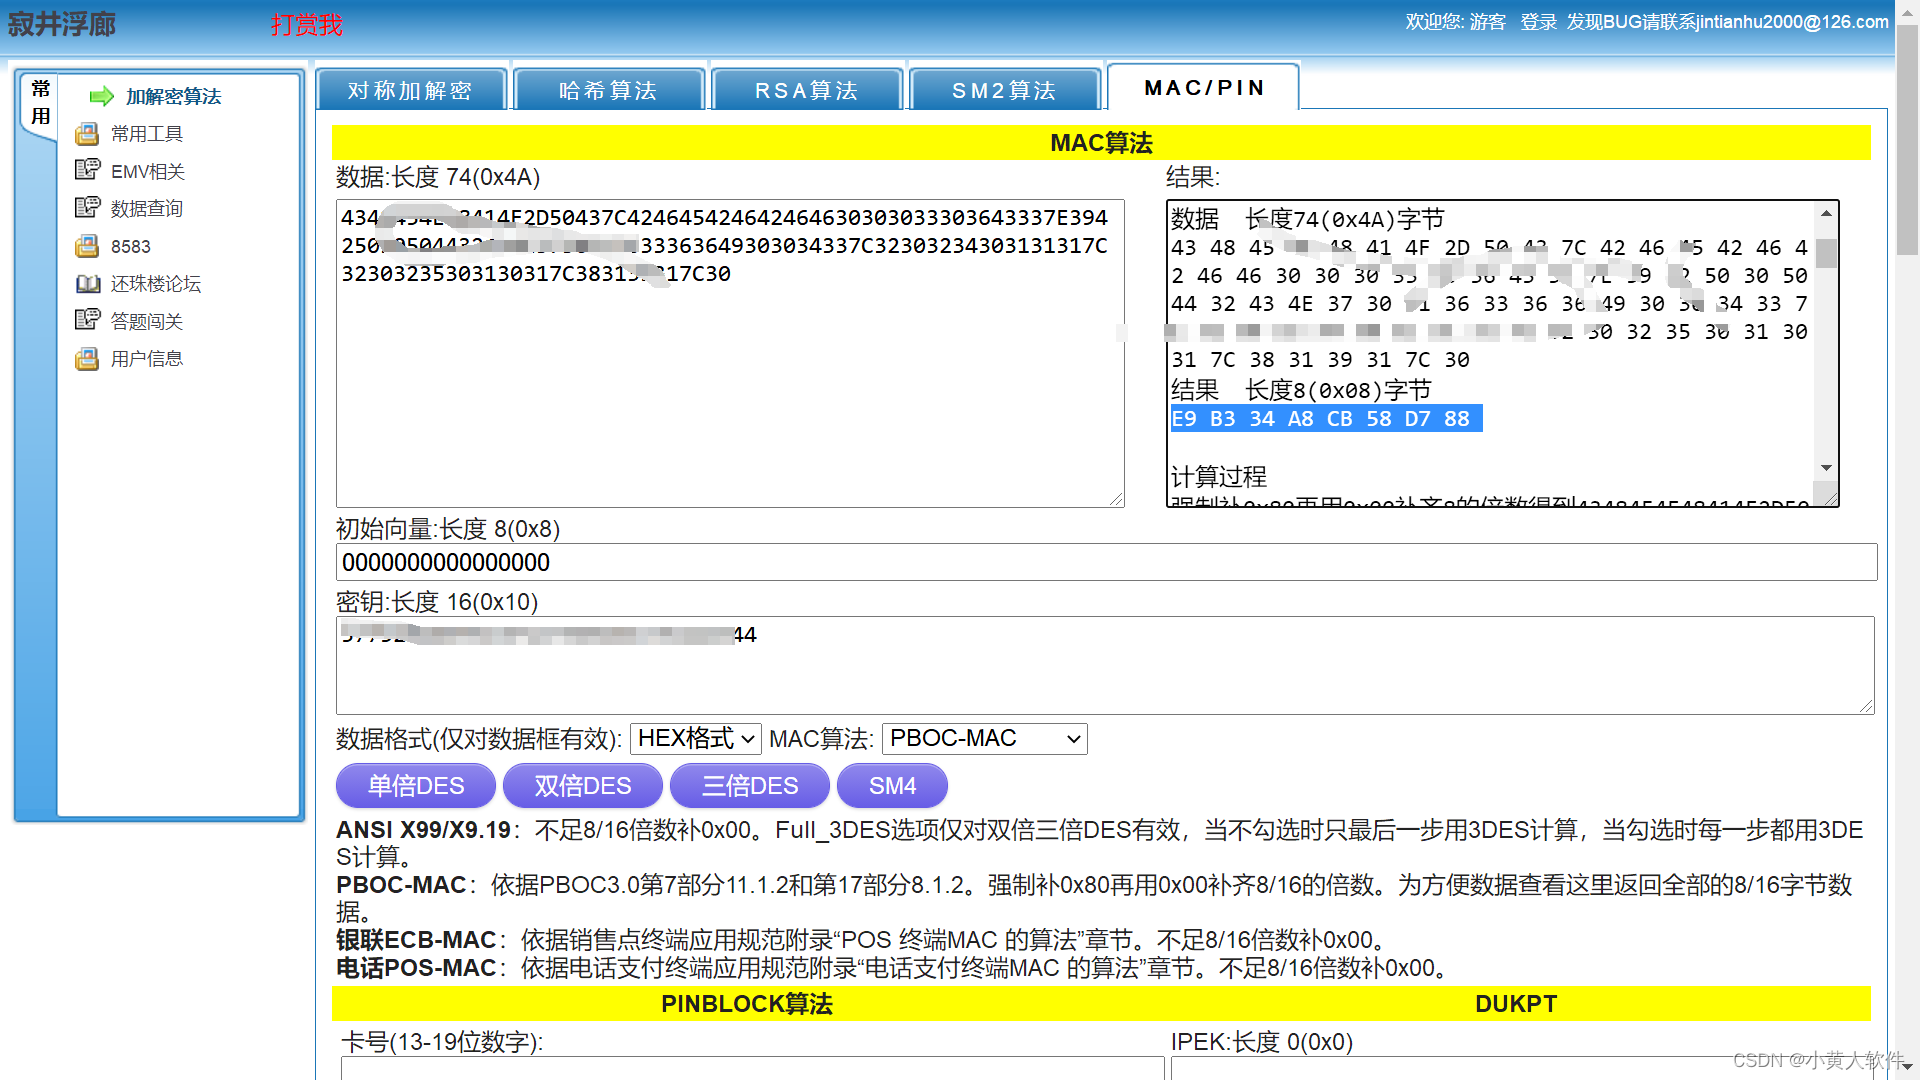This screenshot has width=1920, height=1080.
Task: Open the MAC算法 PBOC-MAC dropdown
Action: (x=985, y=739)
